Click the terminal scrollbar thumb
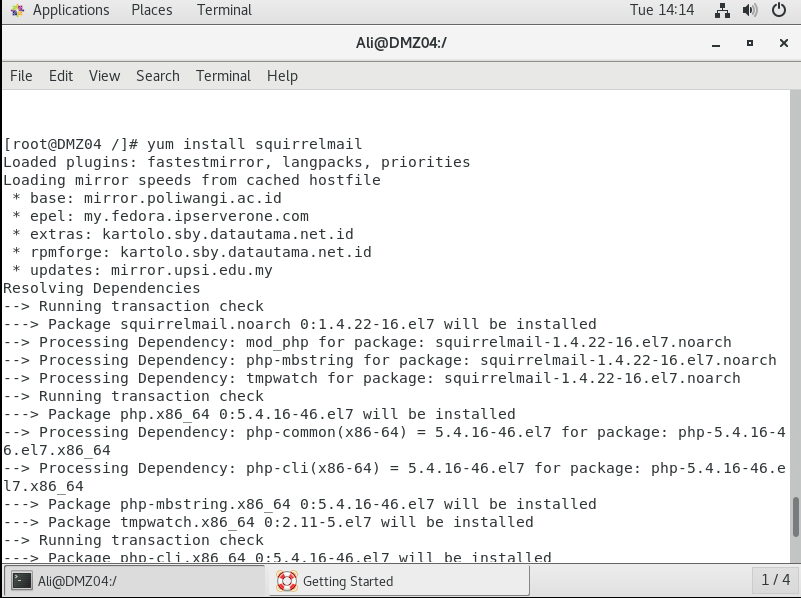Image resolution: width=801 pixels, height=598 pixels. click(x=795, y=517)
